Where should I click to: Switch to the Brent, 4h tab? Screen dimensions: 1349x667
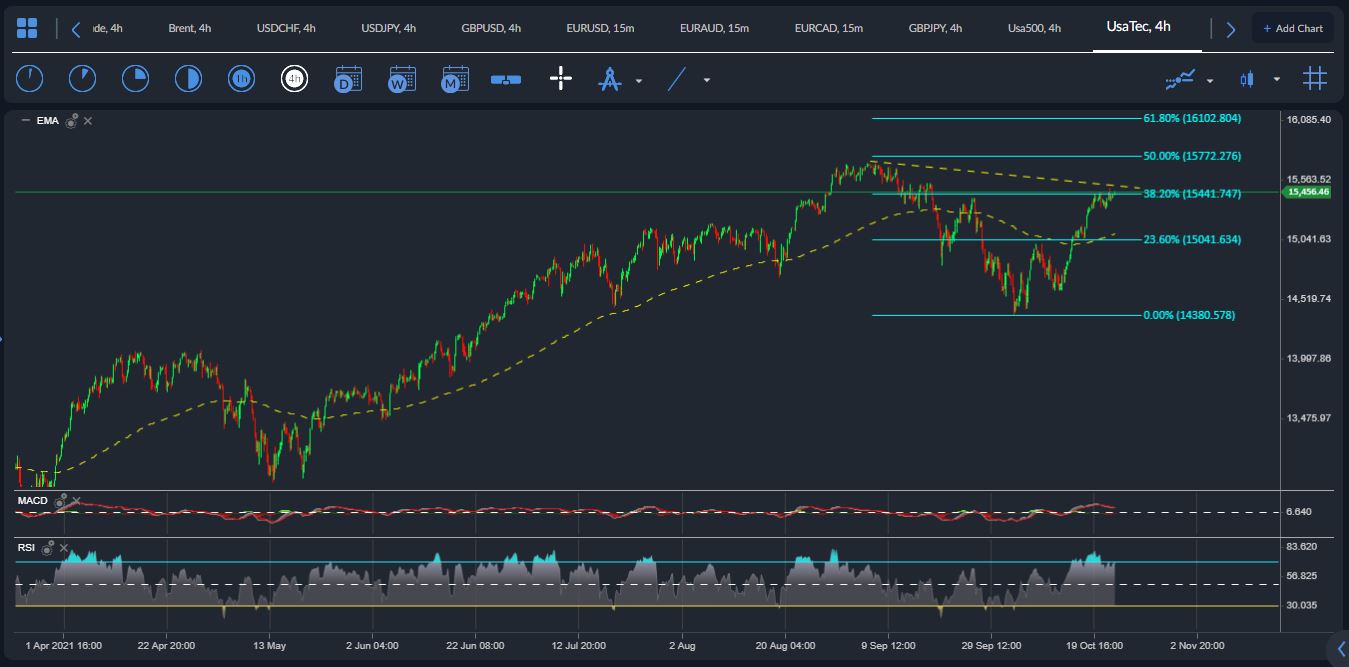tap(190, 28)
